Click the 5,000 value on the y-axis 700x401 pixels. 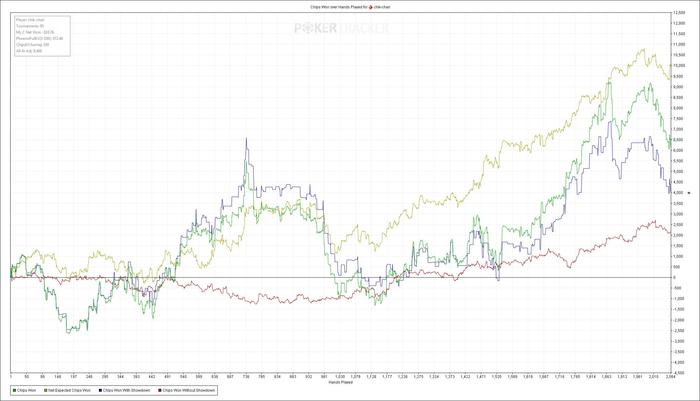point(678,171)
